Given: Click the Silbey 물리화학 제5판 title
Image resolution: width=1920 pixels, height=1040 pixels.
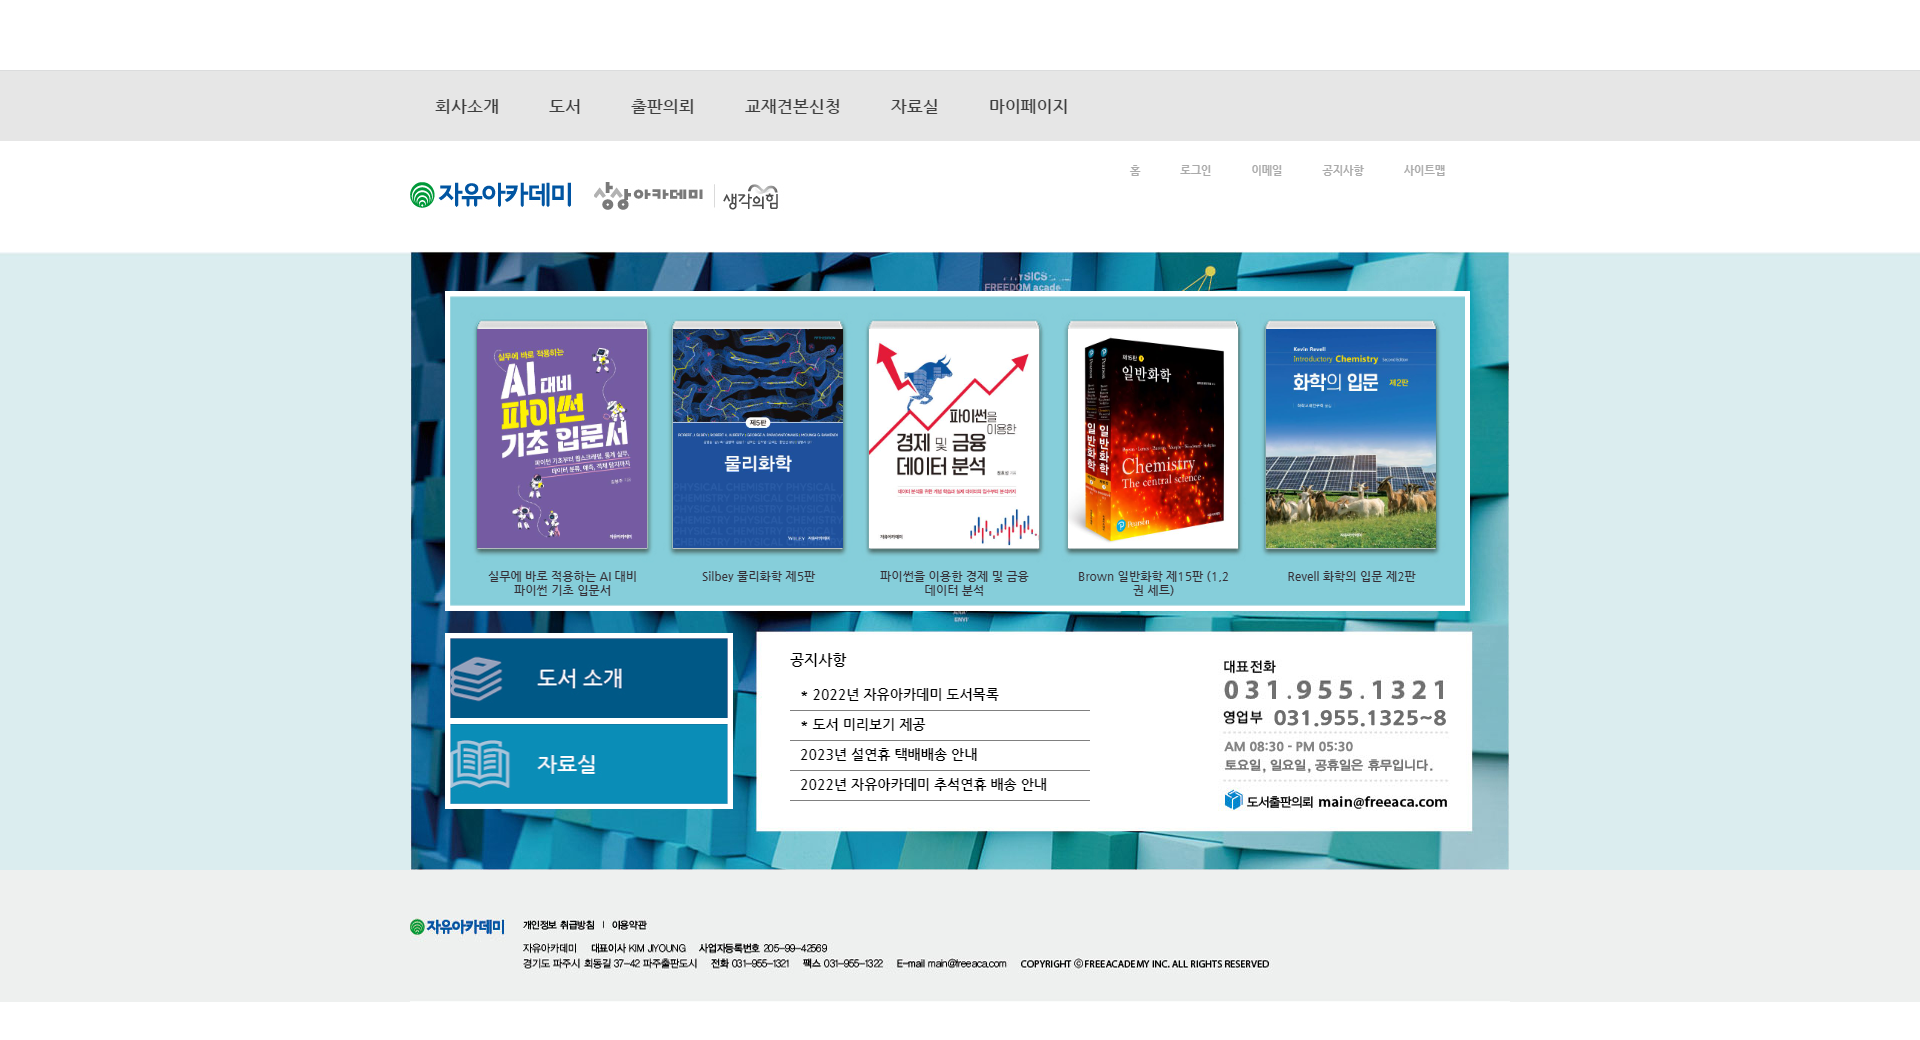Looking at the screenshot, I should pyautogui.click(x=758, y=576).
